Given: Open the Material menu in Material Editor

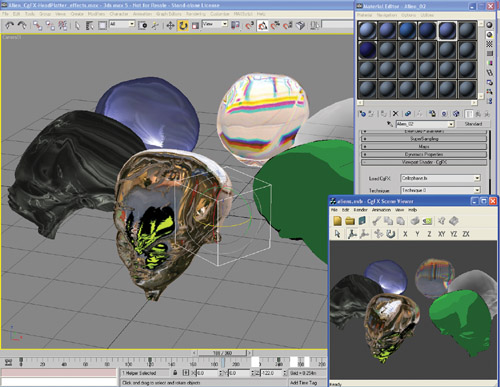Looking at the screenshot, I should click(364, 15).
